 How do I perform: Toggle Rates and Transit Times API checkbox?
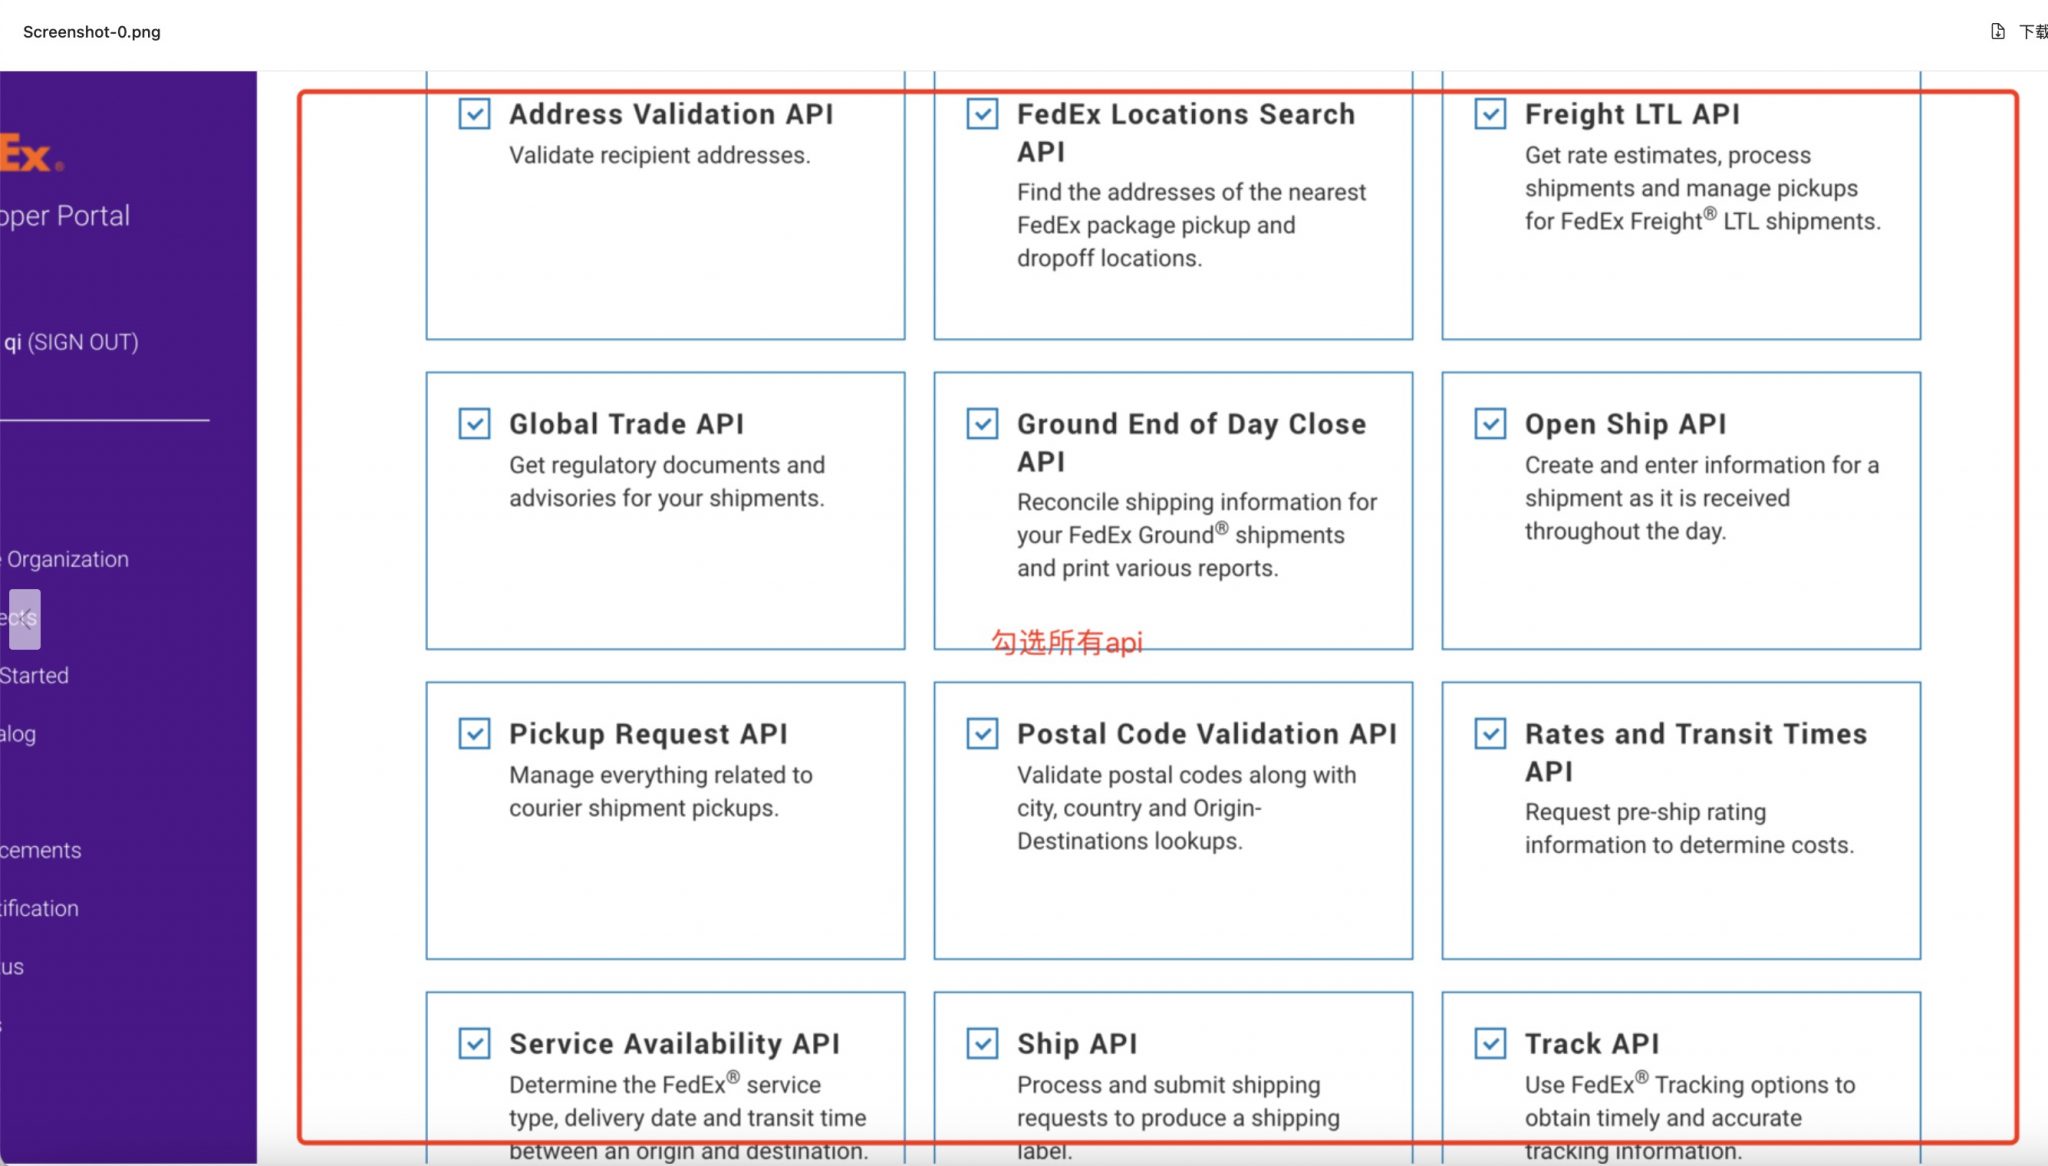[x=1490, y=734]
